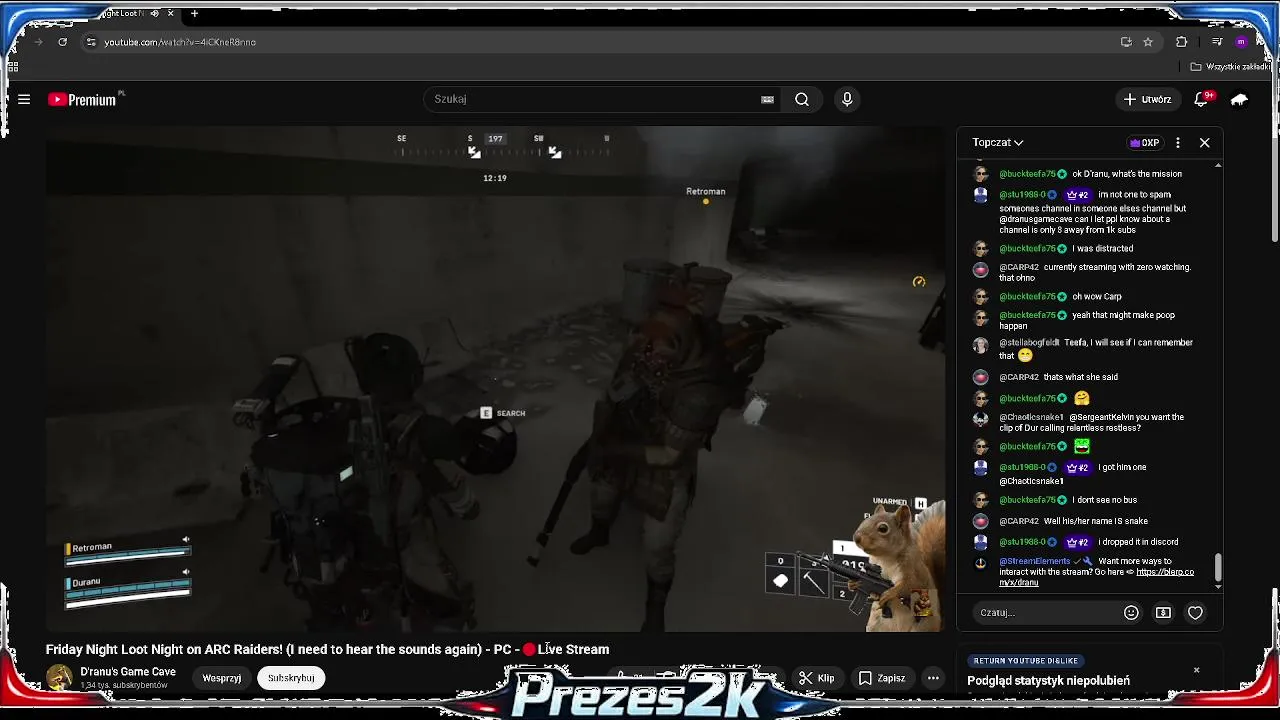
Task: Open the Super Chat purchase icon
Action: [x=1163, y=613]
